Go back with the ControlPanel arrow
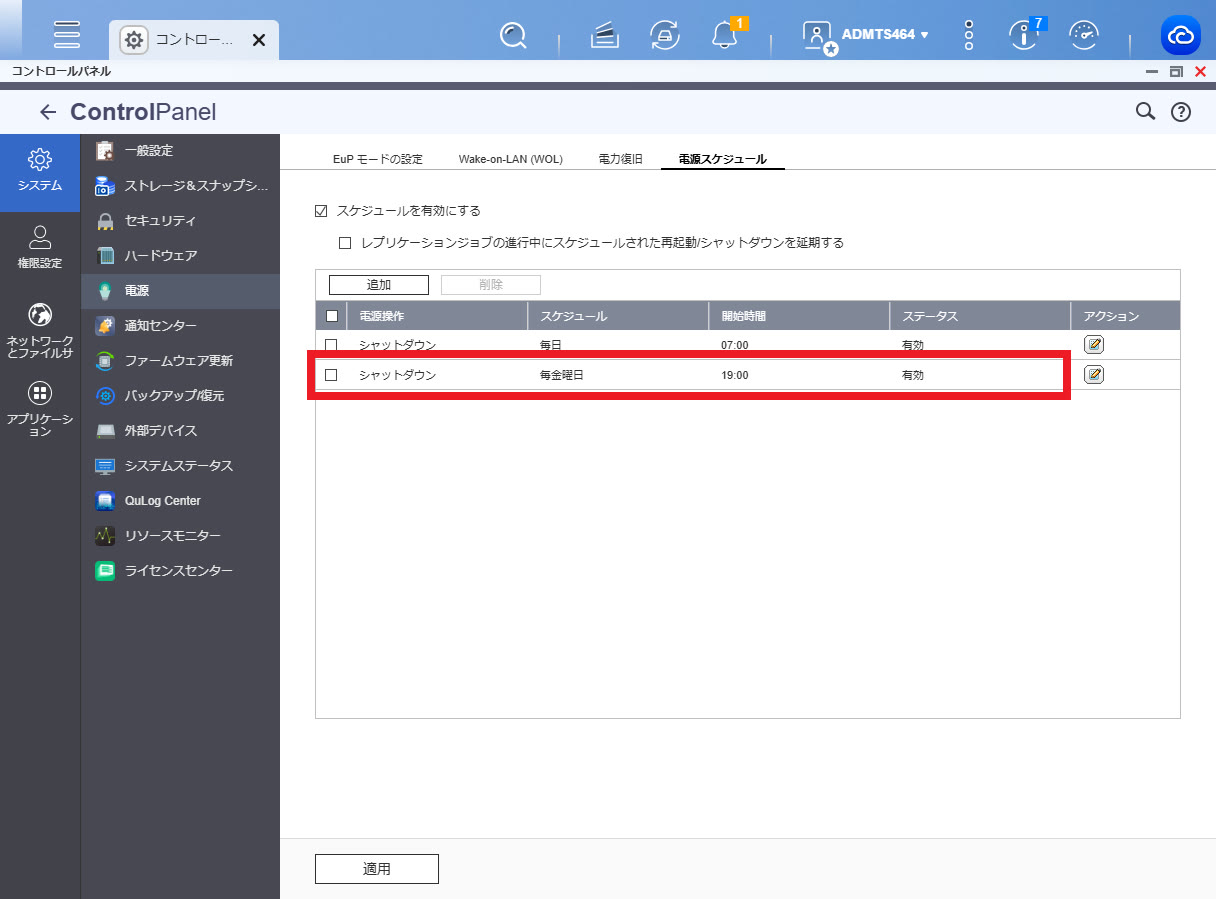Image resolution: width=1216 pixels, height=899 pixels. [x=47, y=112]
